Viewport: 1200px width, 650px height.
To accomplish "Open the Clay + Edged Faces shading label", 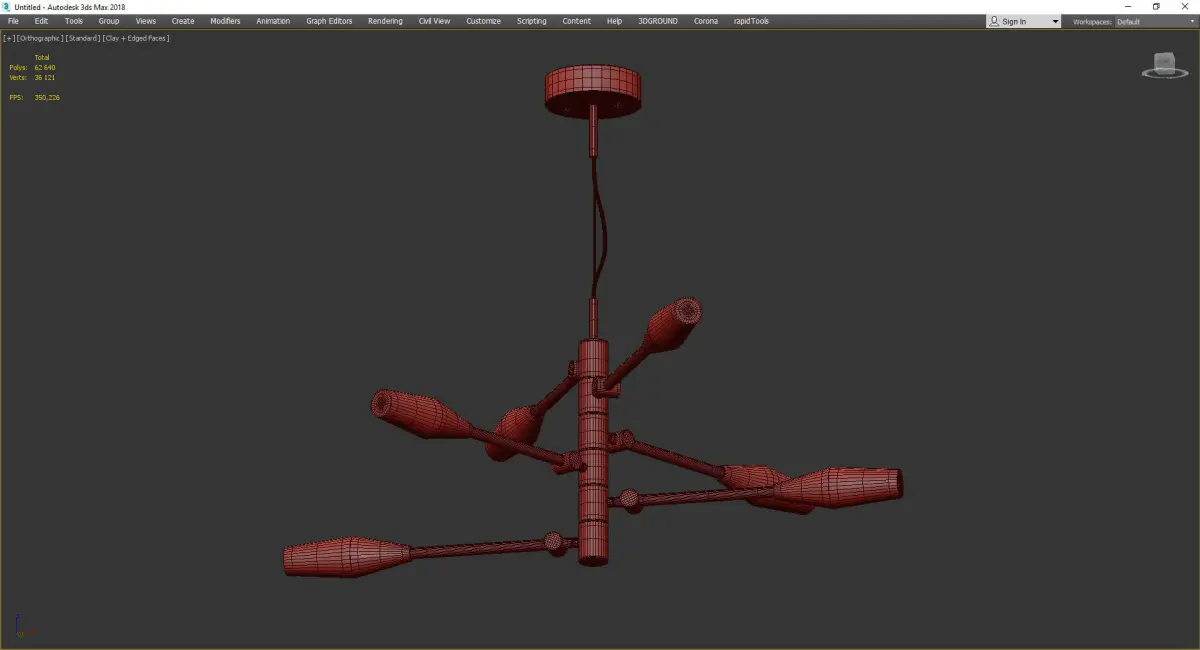I will point(135,38).
